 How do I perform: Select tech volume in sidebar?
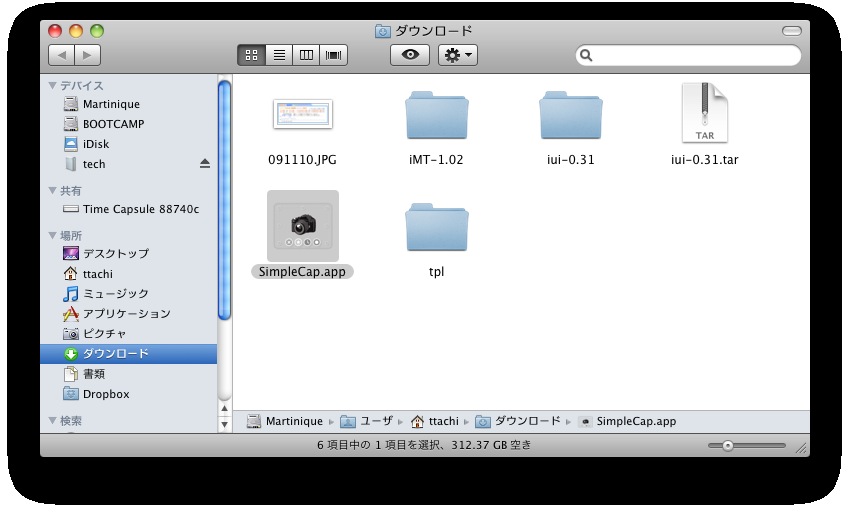click(128, 164)
